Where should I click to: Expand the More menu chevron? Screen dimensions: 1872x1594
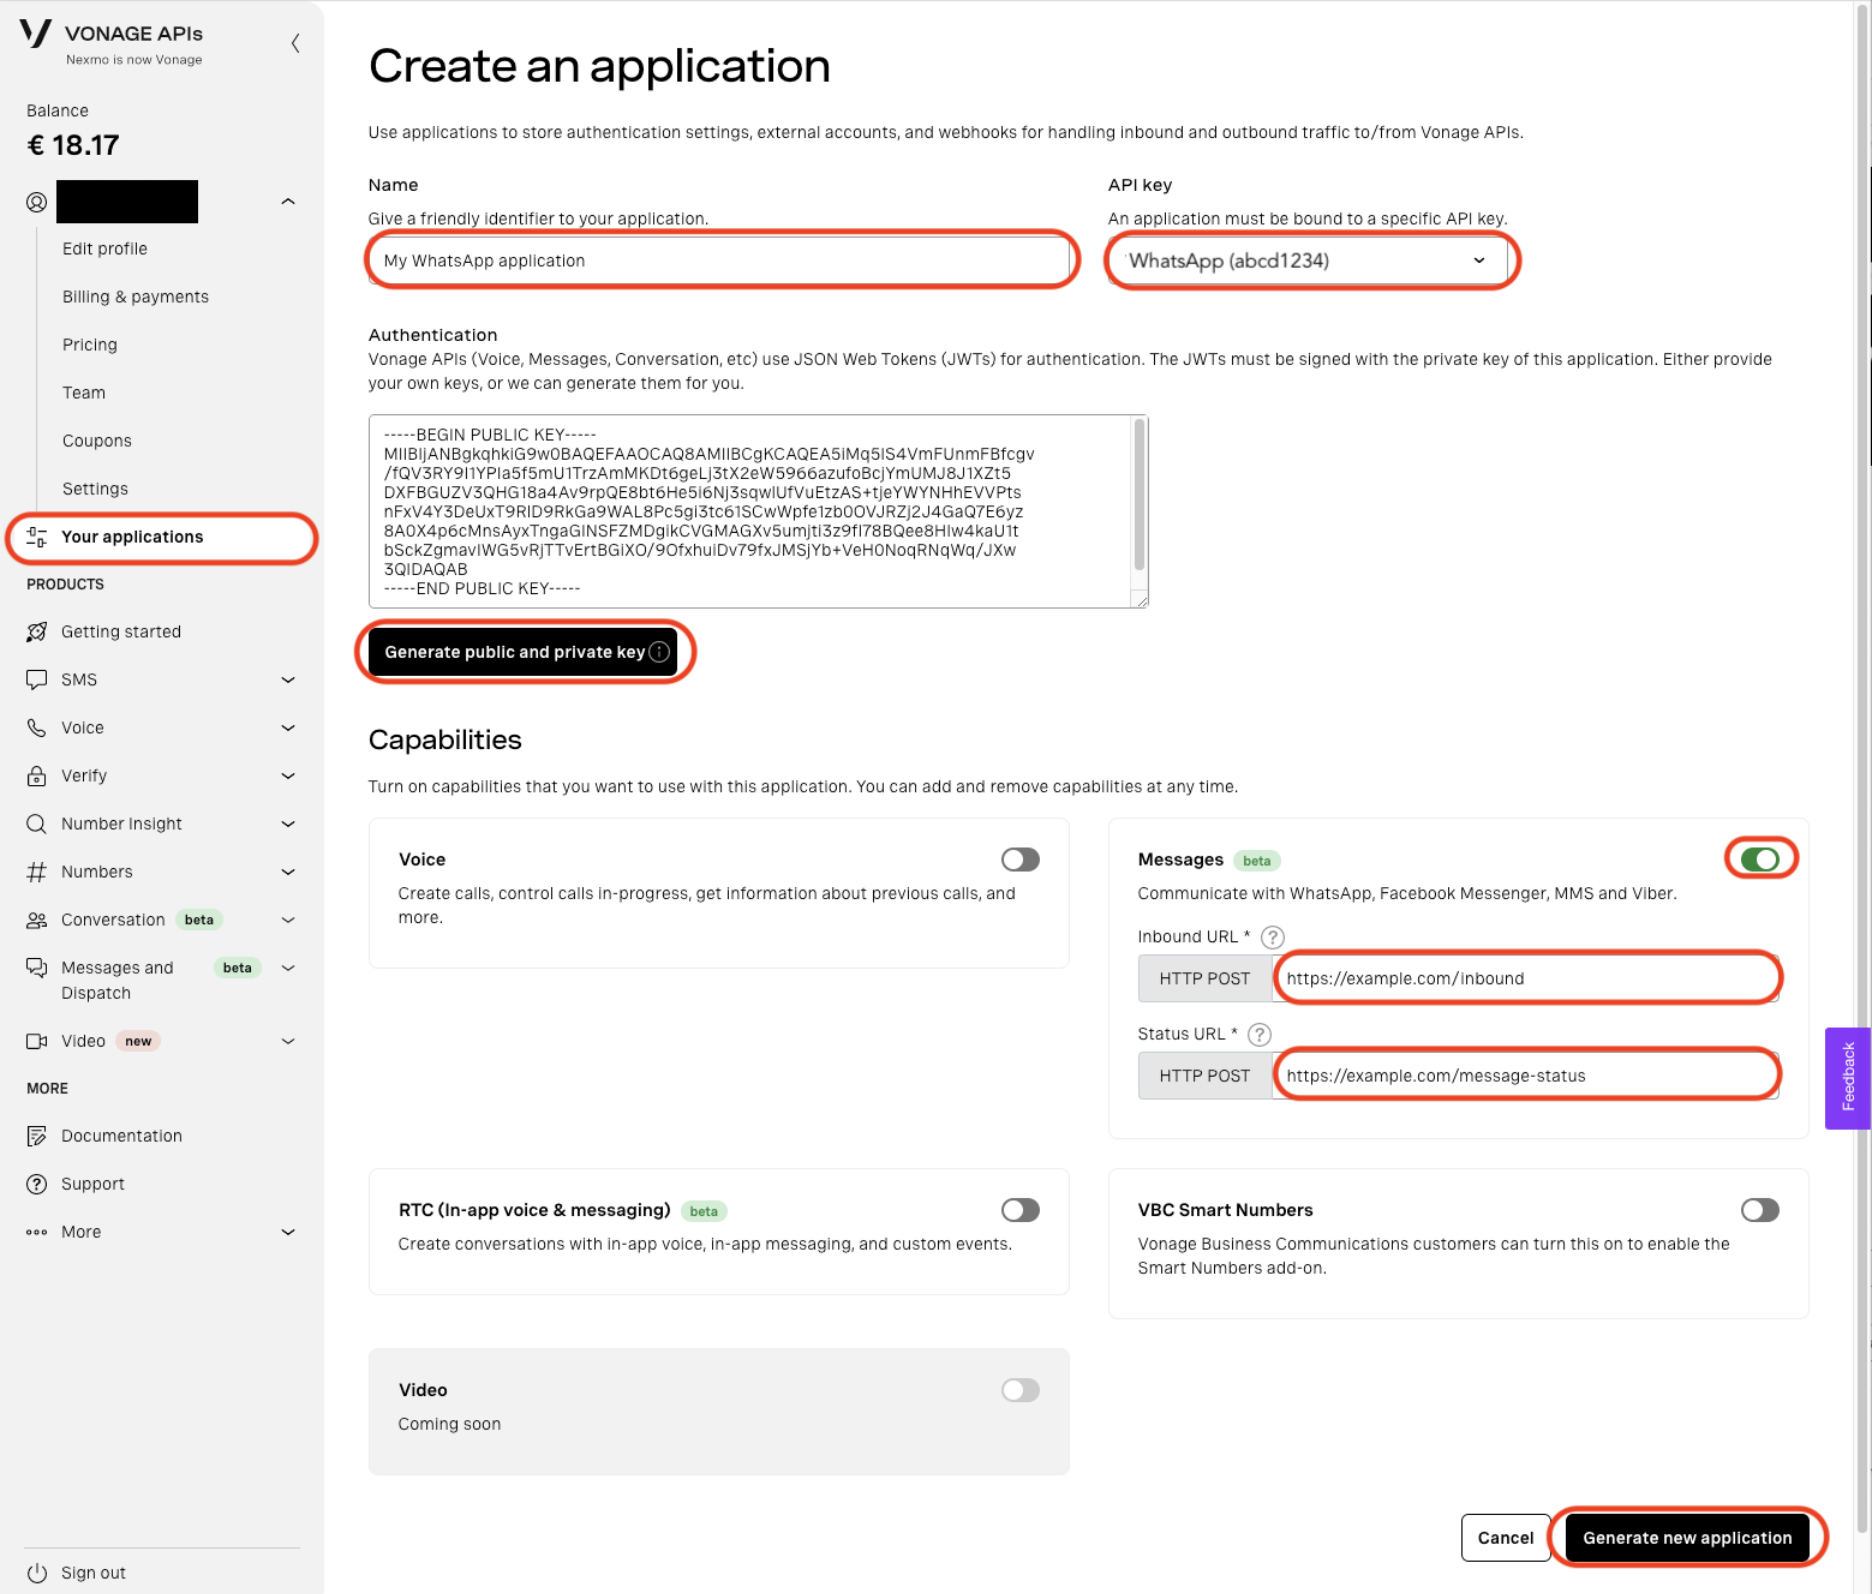click(288, 1232)
